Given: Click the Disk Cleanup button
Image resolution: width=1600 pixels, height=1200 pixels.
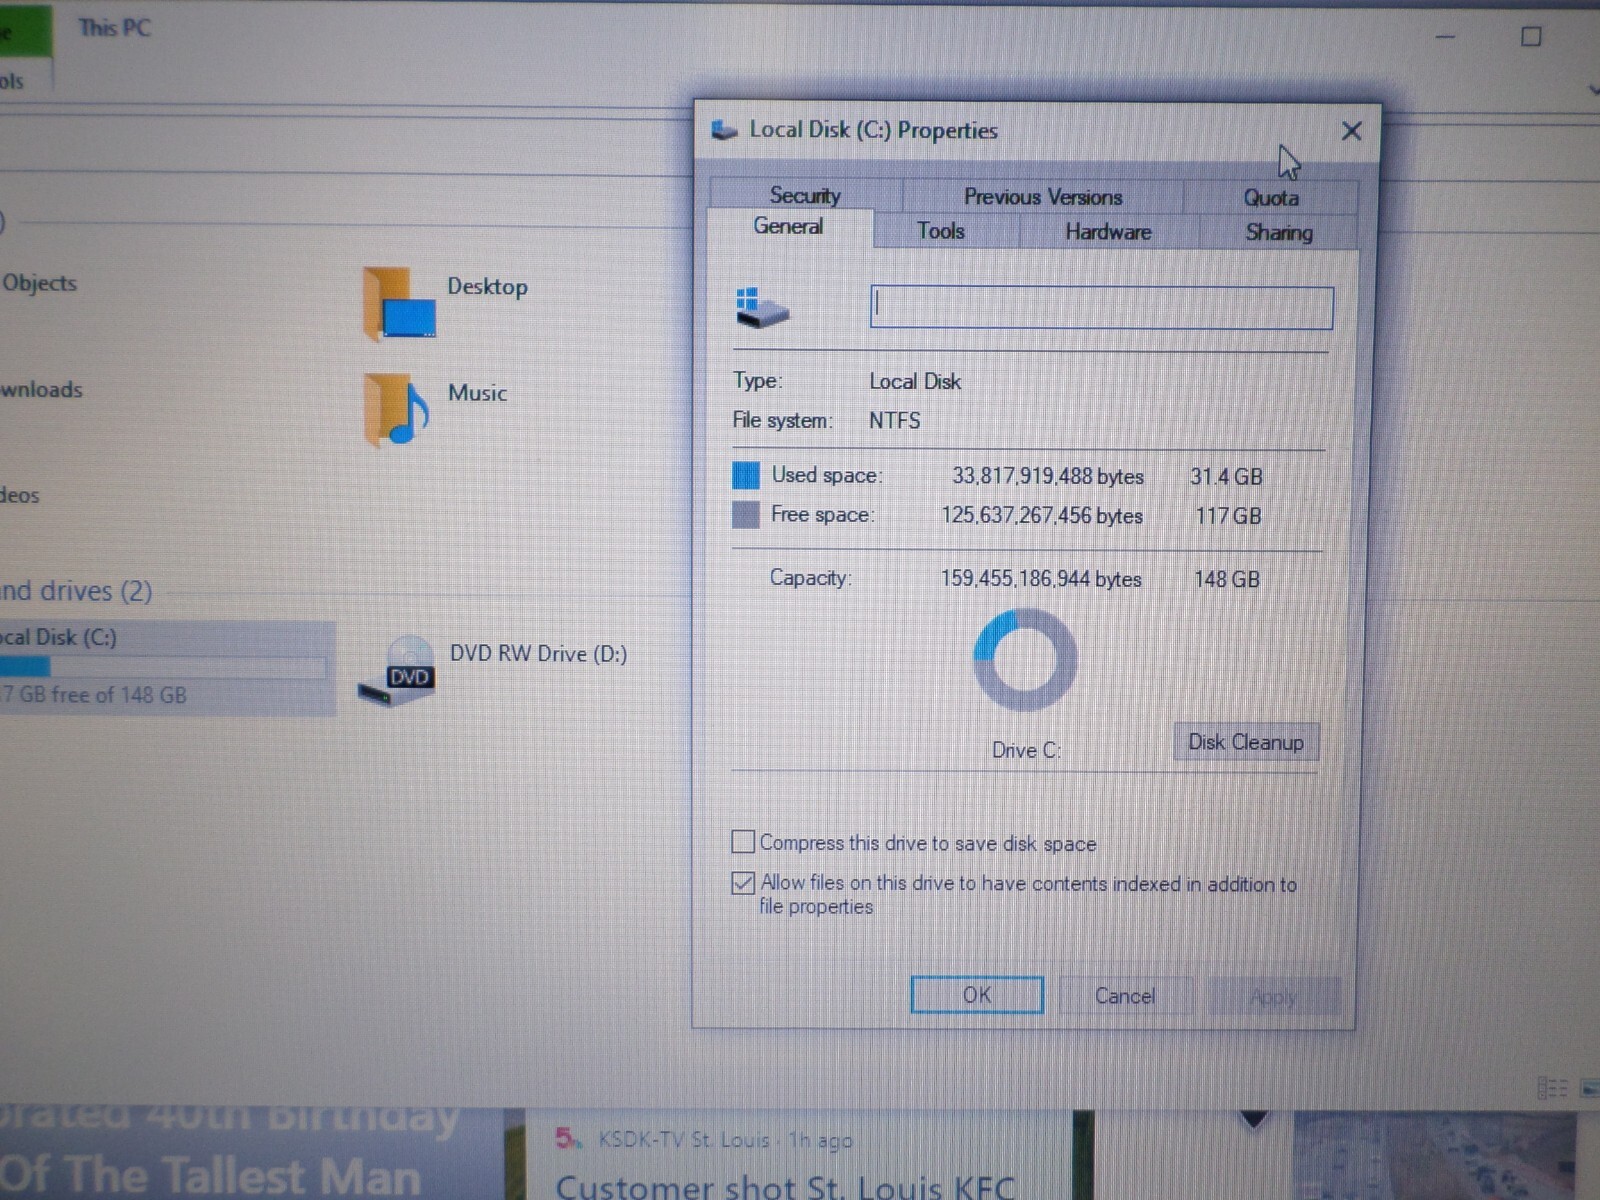Looking at the screenshot, I should click(1246, 742).
